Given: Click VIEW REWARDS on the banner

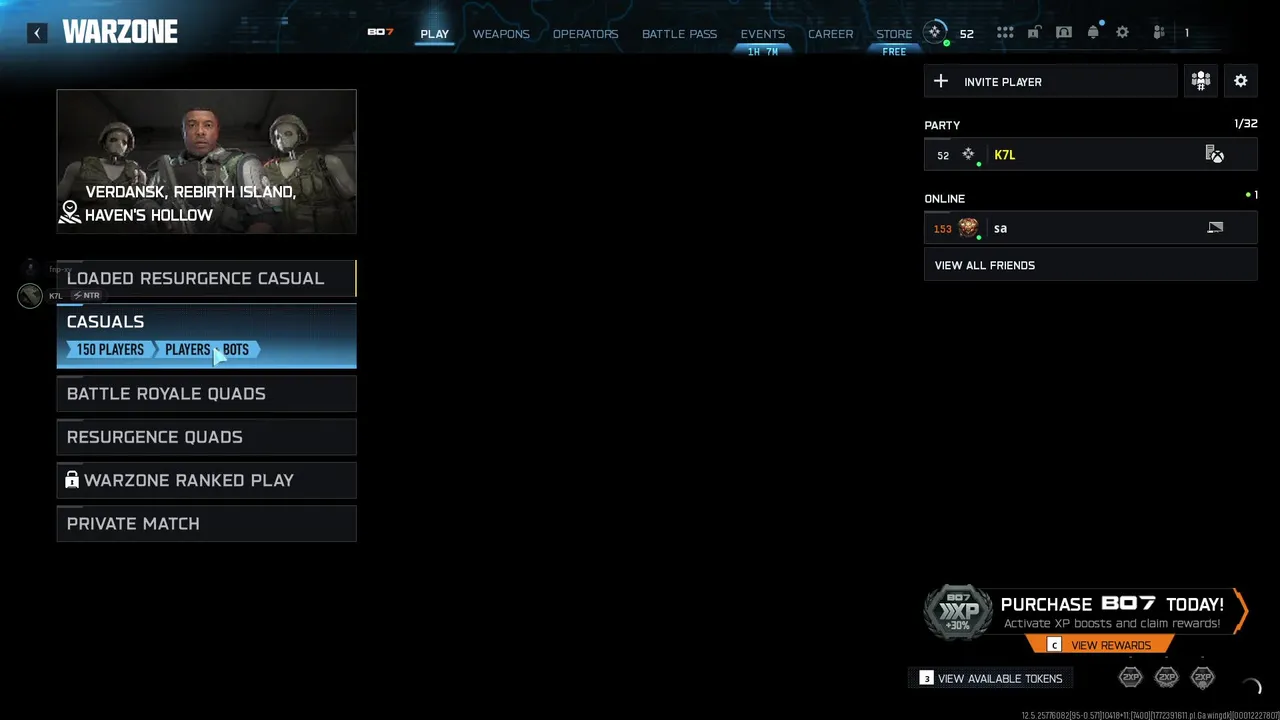Looking at the screenshot, I should (x=1099, y=645).
